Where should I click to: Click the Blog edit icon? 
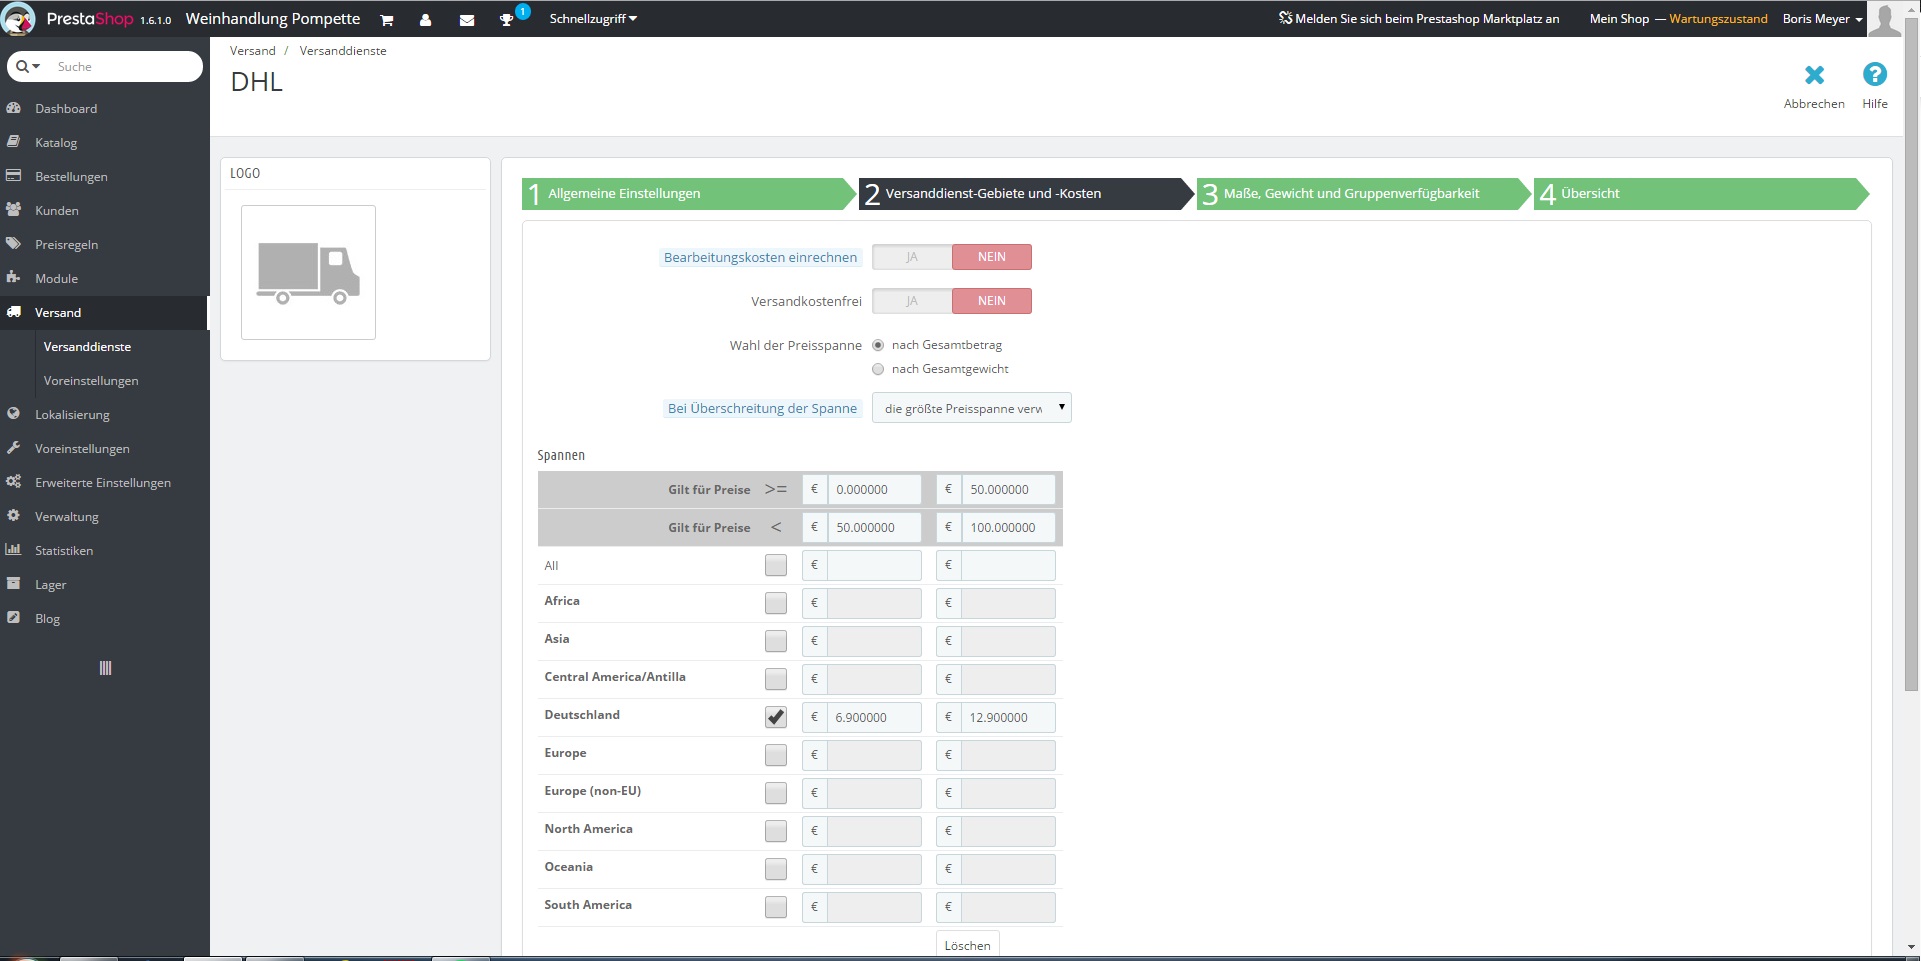point(14,618)
